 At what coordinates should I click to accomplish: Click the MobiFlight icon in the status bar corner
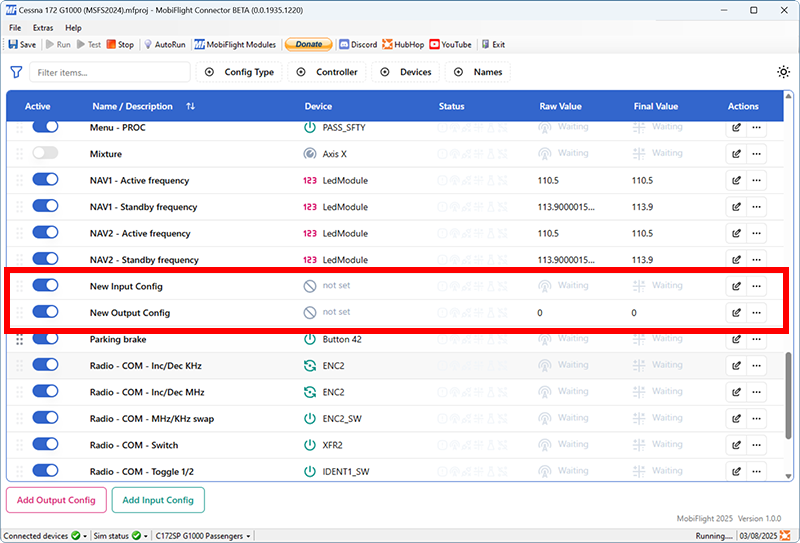click(786, 536)
